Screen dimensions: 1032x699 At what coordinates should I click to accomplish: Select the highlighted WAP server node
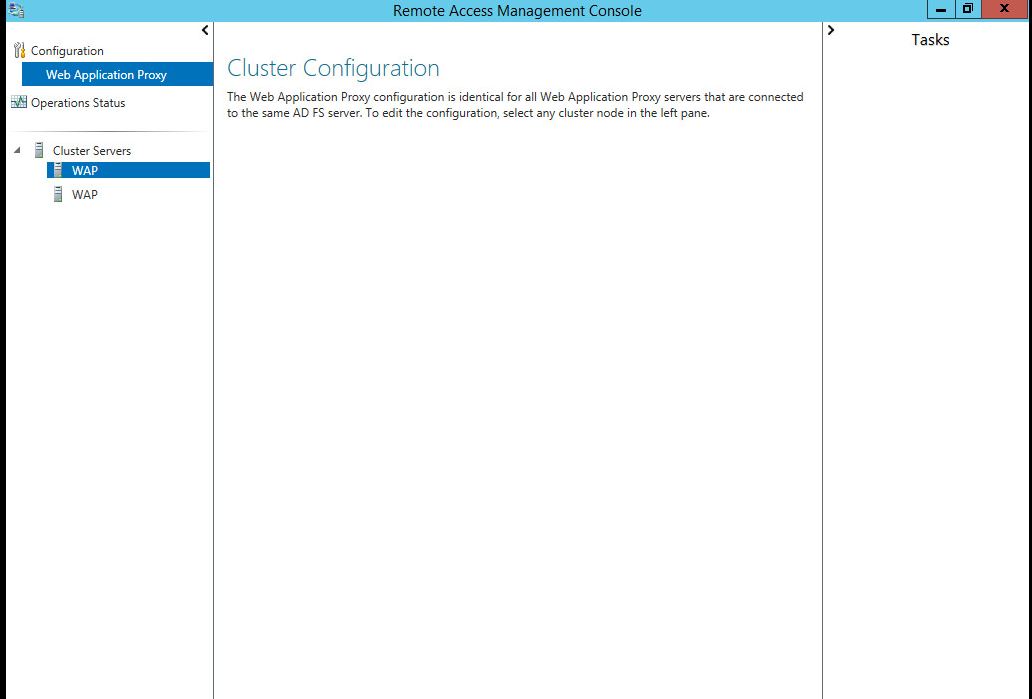[x=128, y=170]
